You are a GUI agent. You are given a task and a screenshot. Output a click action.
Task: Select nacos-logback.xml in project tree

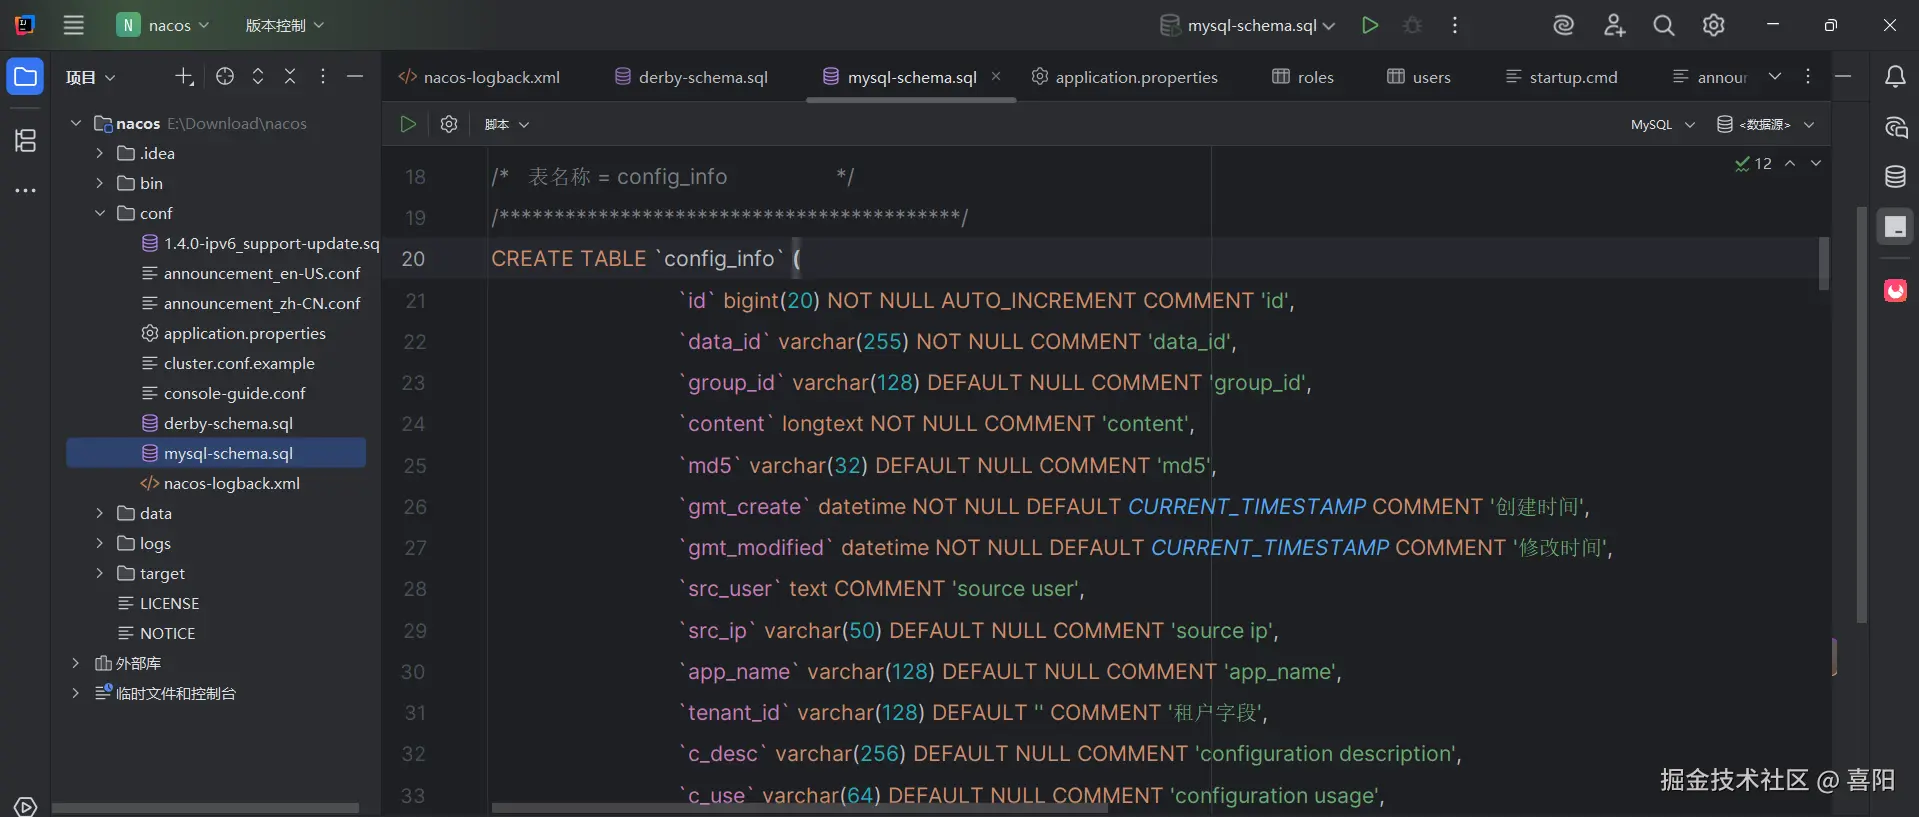pyautogui.click(x=220, y=483)
